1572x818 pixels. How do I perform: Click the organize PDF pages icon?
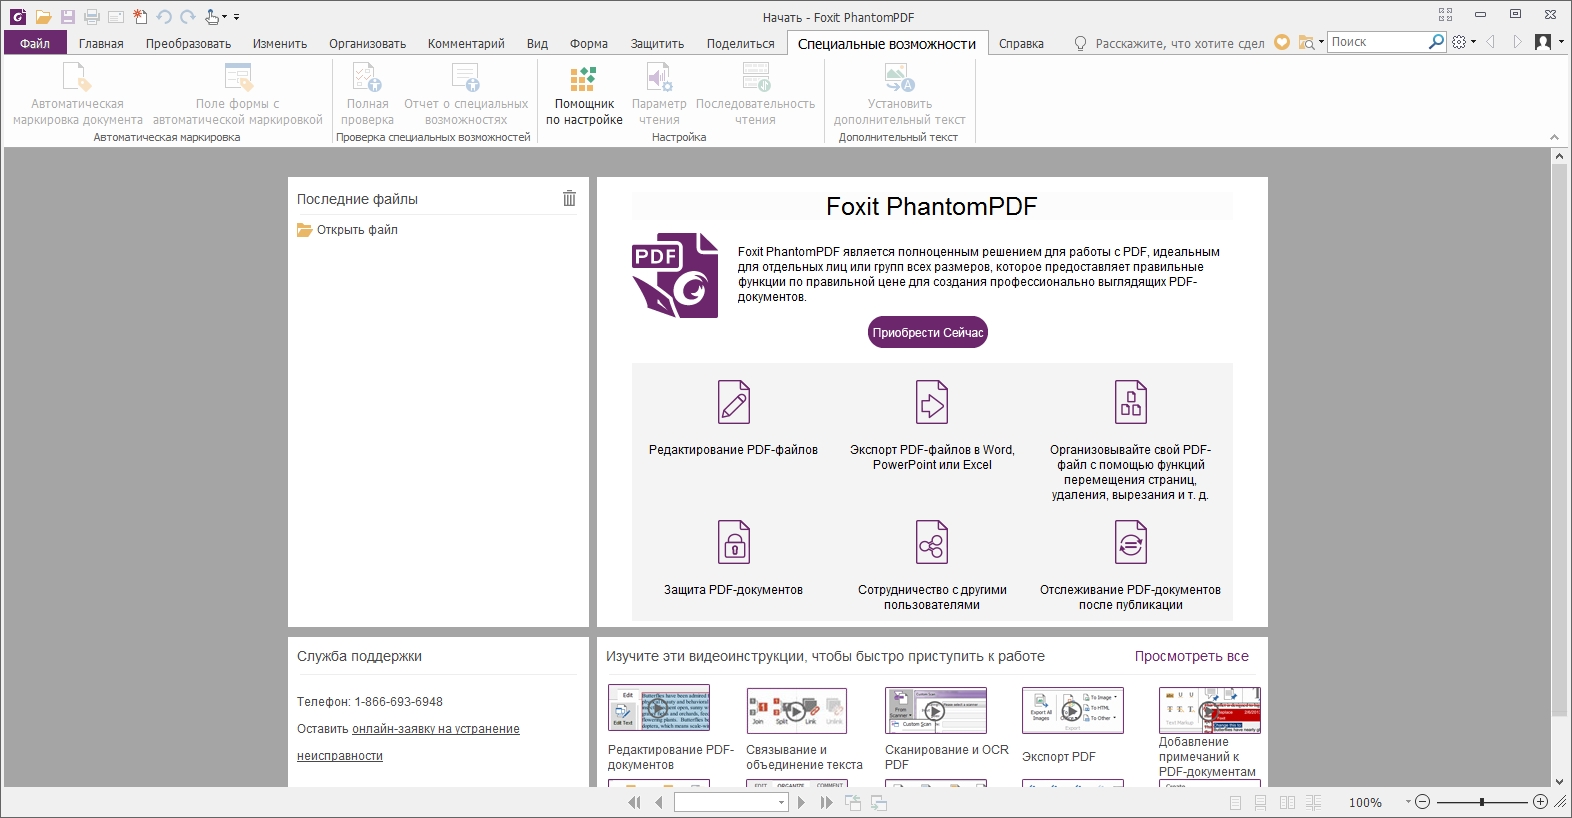tap(1131, 402)
